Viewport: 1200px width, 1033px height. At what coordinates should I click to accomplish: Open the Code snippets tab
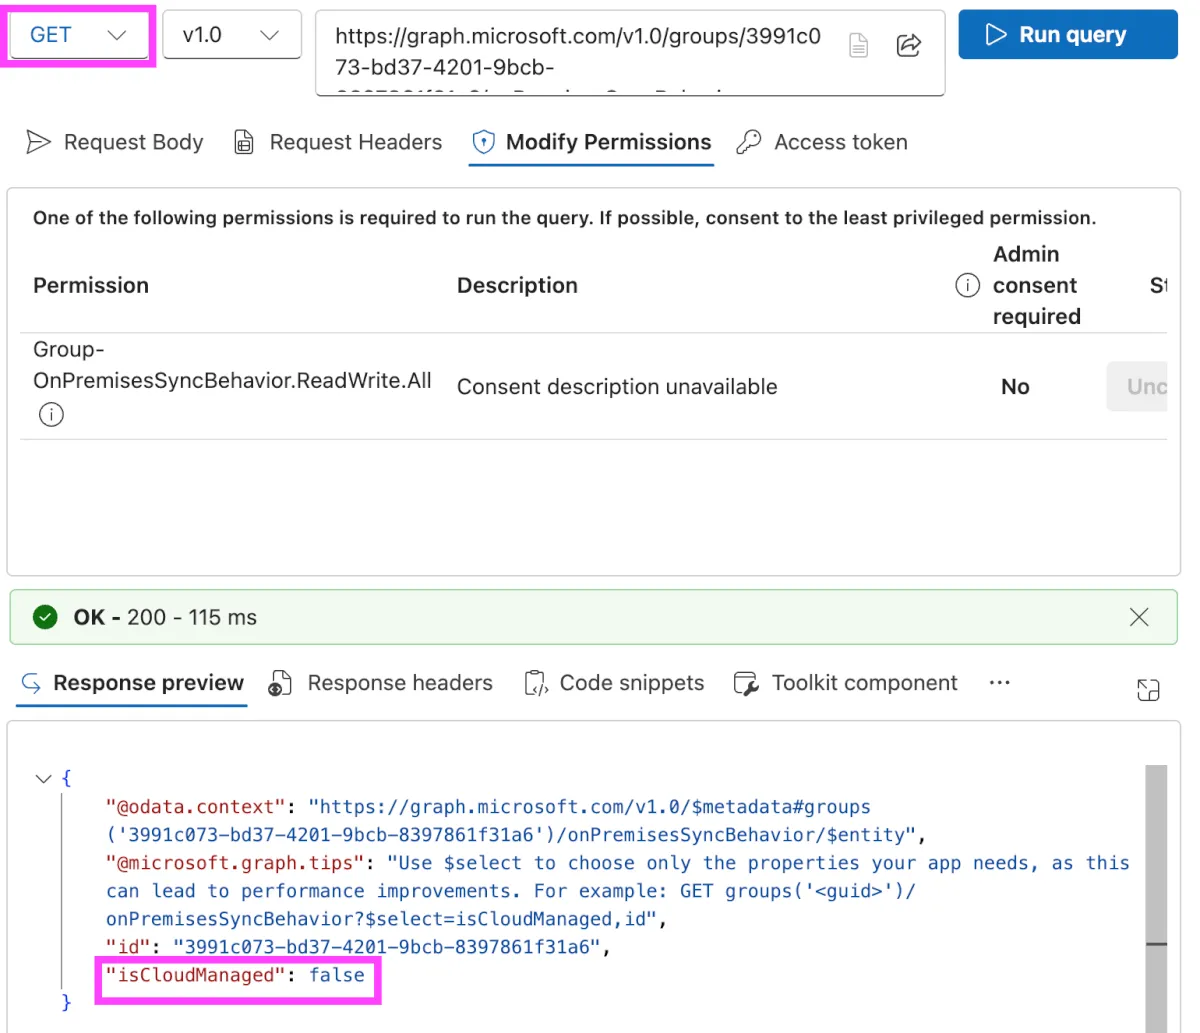click(615, 683)
